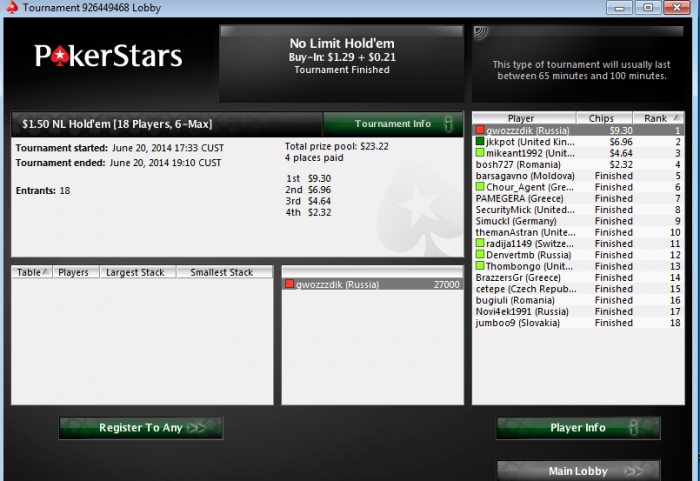
Task: Sort tables by the Table column header
Action: (32, 272)
